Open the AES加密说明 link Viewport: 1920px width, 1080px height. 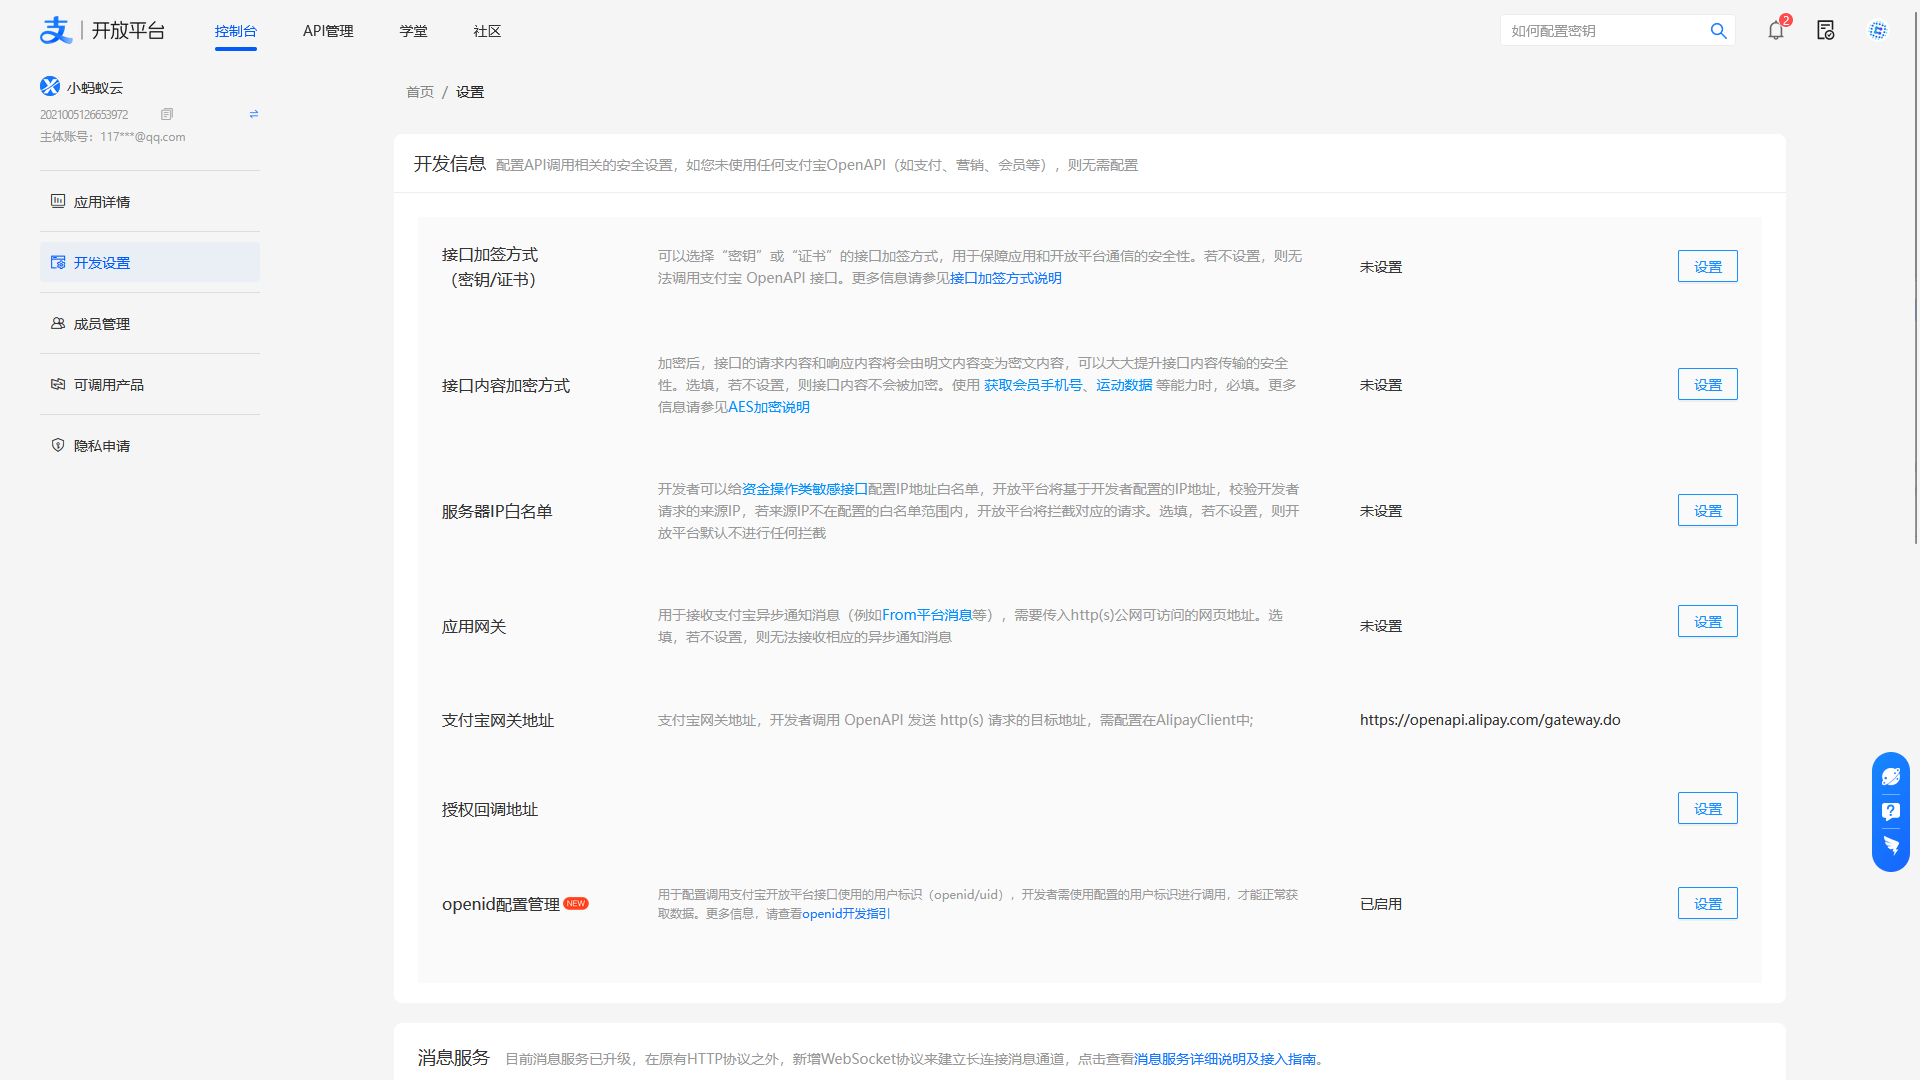pyautogui.click(x=768, y=407)
